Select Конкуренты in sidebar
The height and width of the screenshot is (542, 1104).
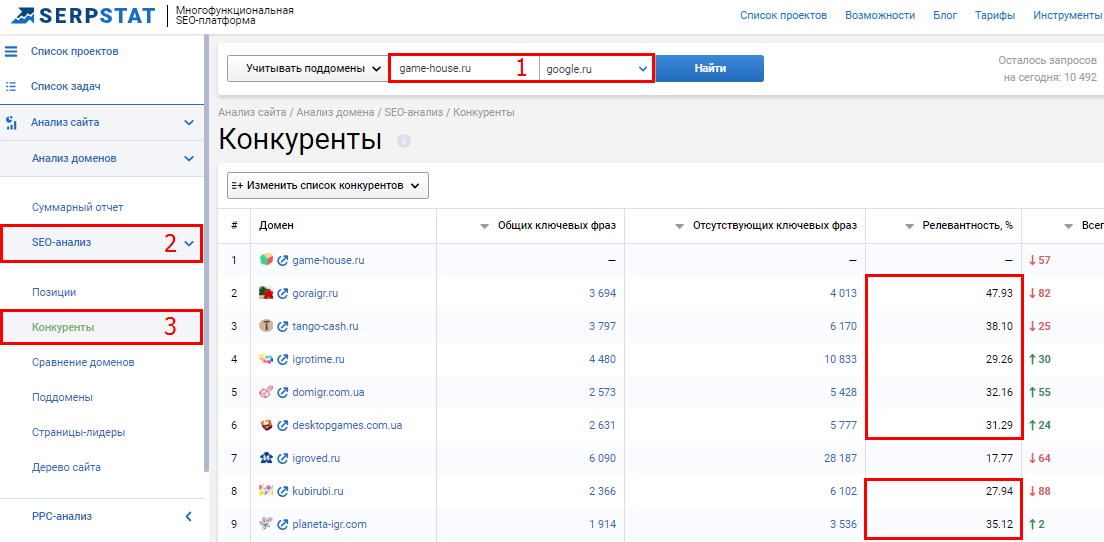63,327
